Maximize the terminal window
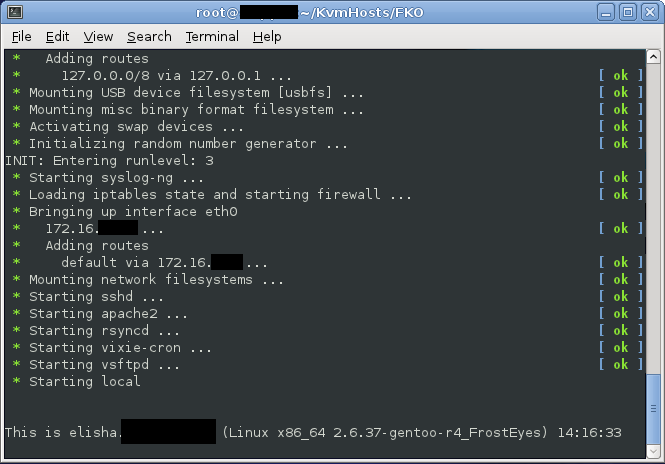This screenshot has width=665, height=464. coord(628,12)
